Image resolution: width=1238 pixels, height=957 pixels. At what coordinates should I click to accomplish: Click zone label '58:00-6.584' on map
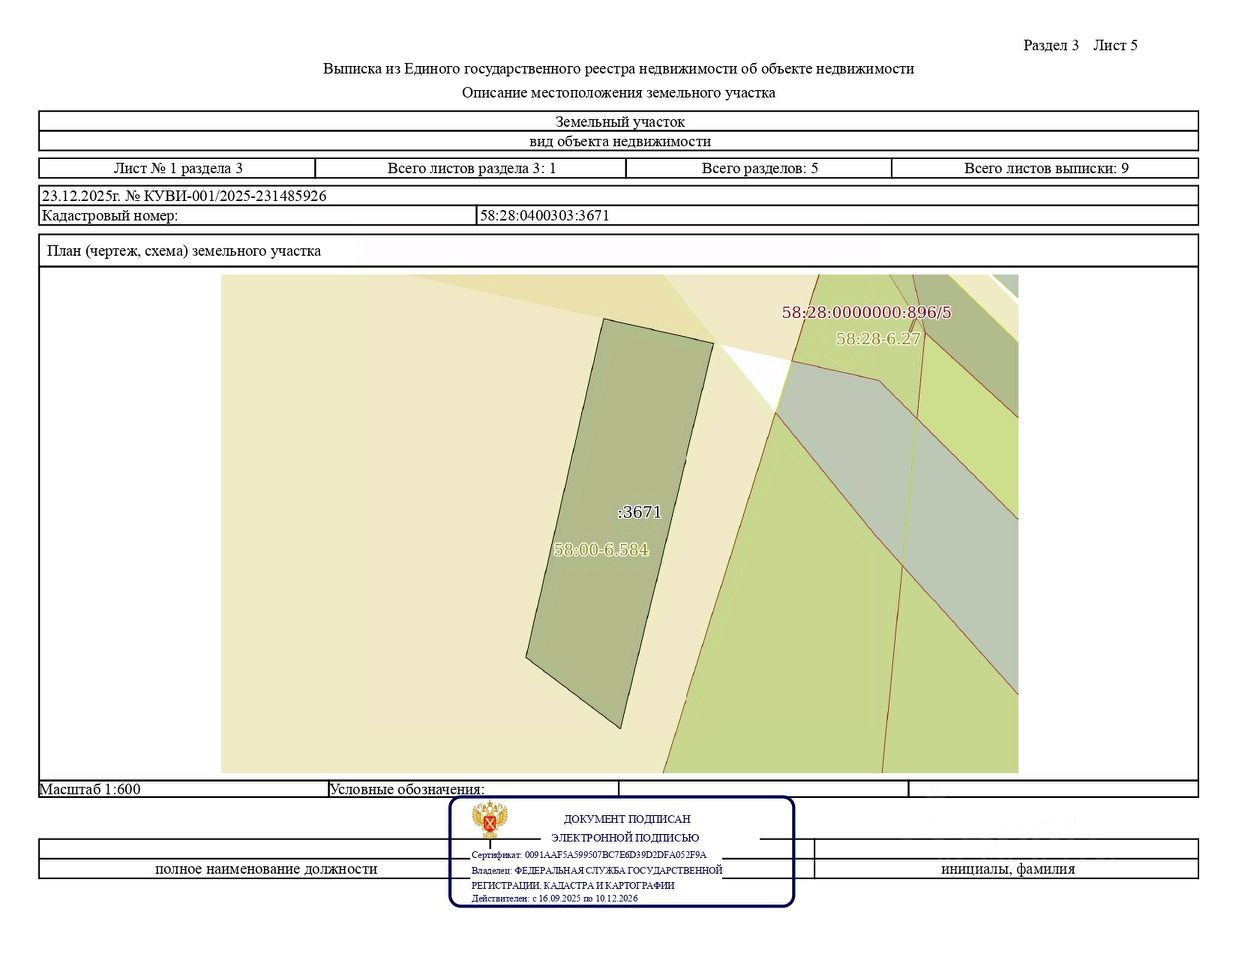pos(601,549)
